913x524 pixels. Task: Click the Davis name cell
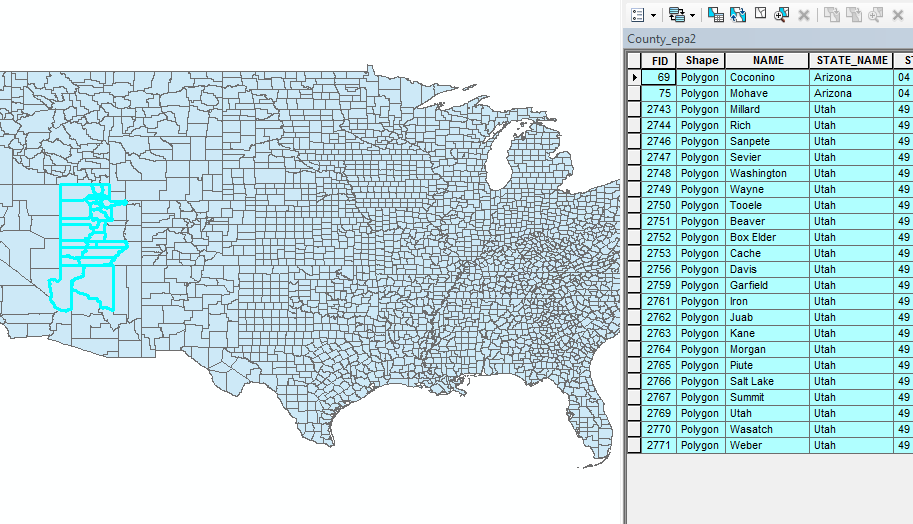pyautogui.click(x=767, y=269)
